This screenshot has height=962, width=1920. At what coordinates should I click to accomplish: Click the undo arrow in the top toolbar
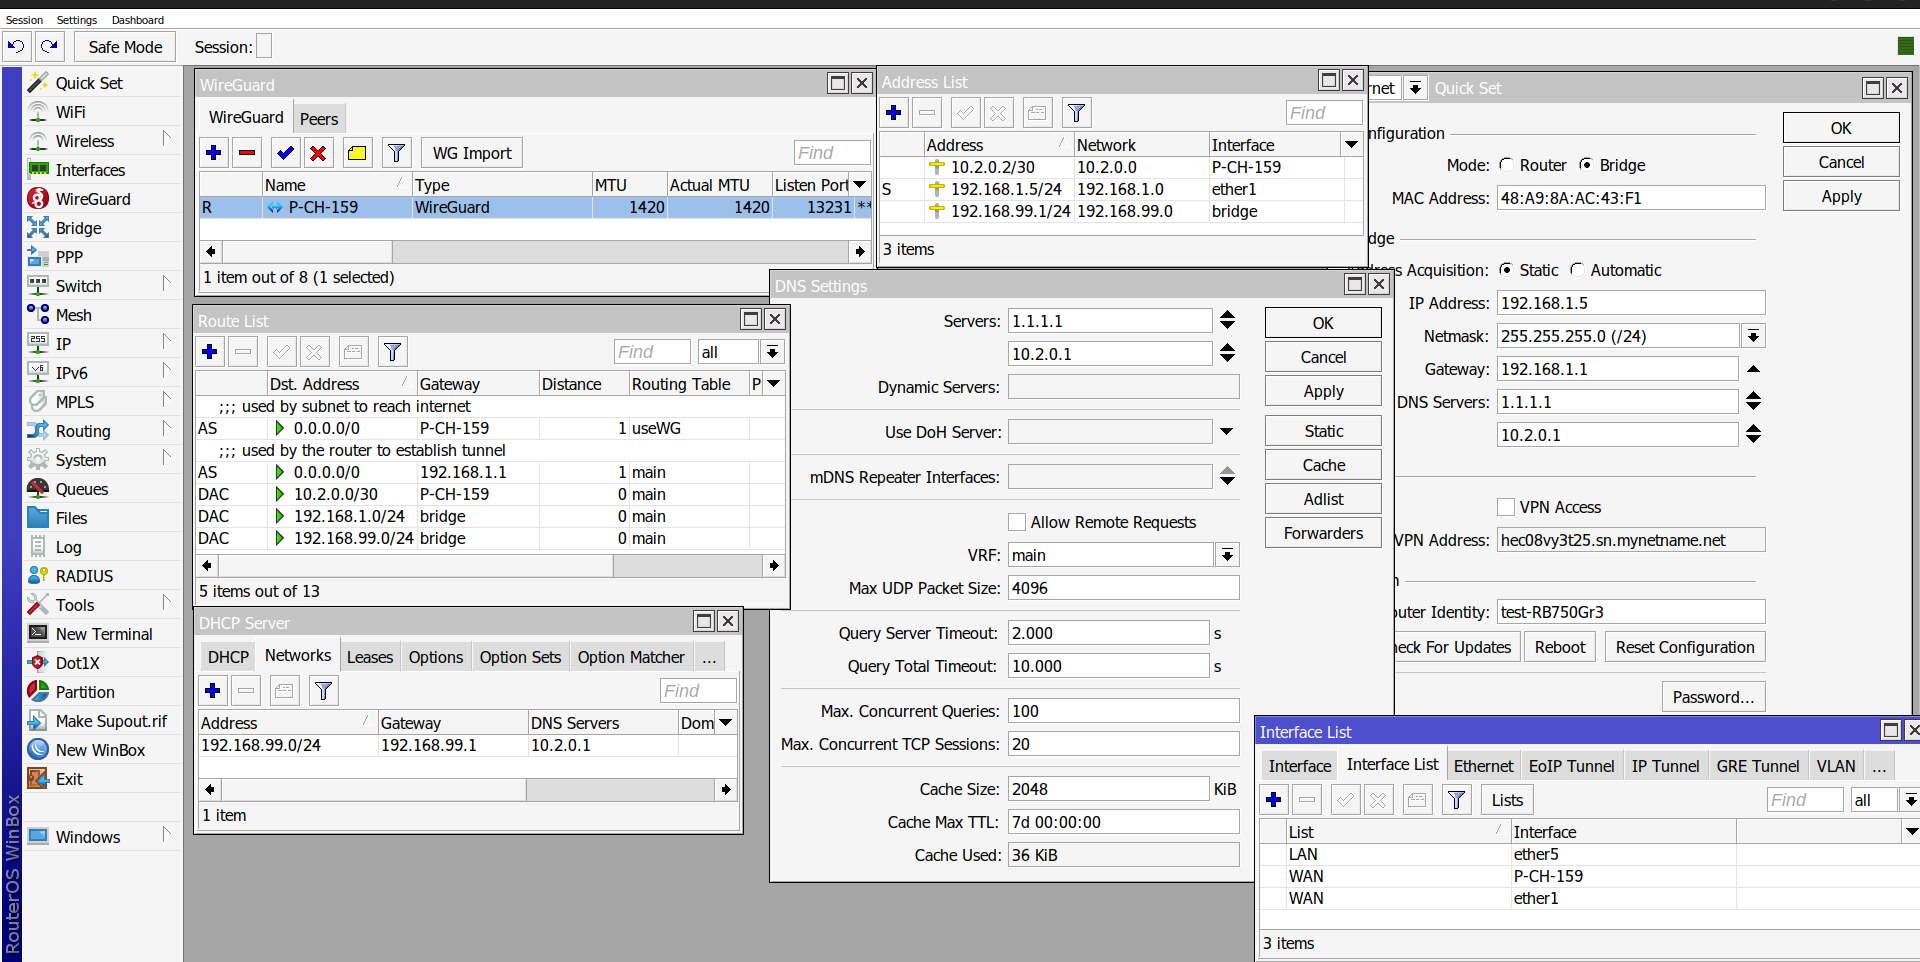(16, 46)
